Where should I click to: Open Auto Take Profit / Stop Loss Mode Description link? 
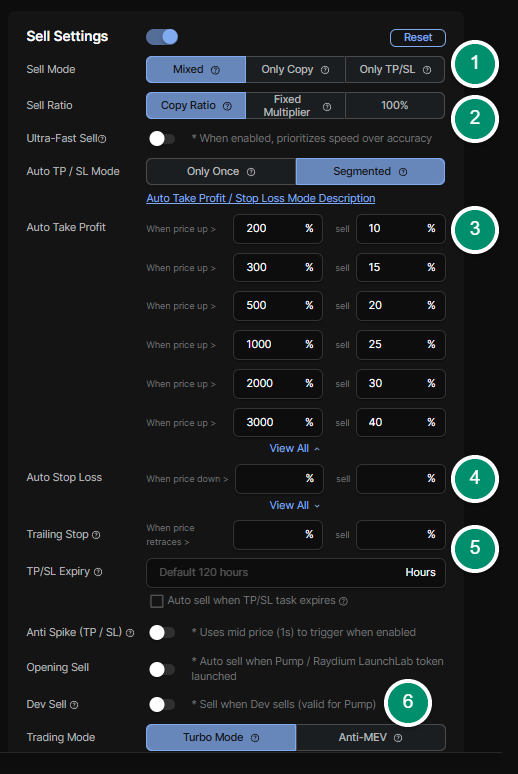261,198
